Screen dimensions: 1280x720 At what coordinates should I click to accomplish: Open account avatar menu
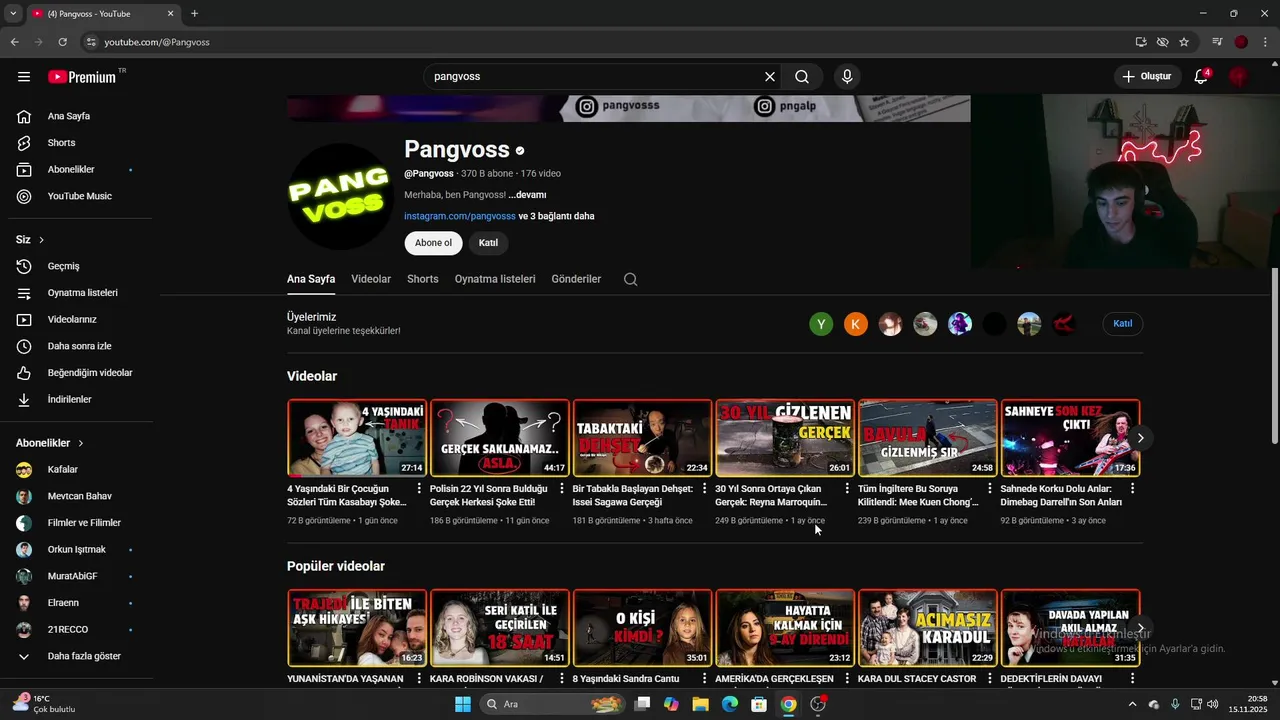1239,77
